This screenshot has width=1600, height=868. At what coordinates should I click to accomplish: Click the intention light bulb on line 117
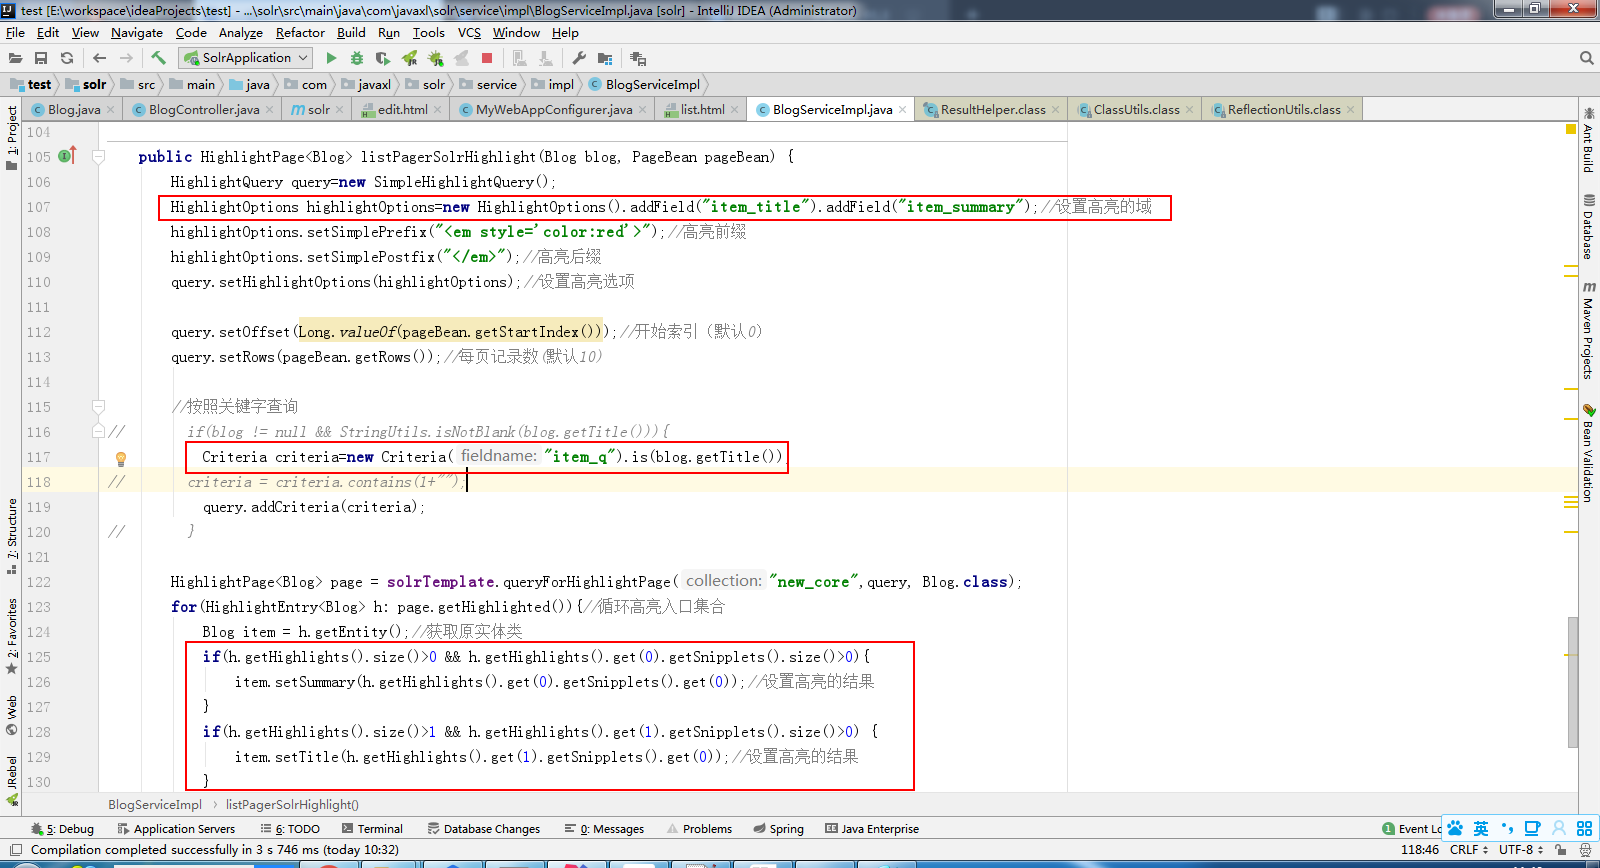click(x=121, y=459)
